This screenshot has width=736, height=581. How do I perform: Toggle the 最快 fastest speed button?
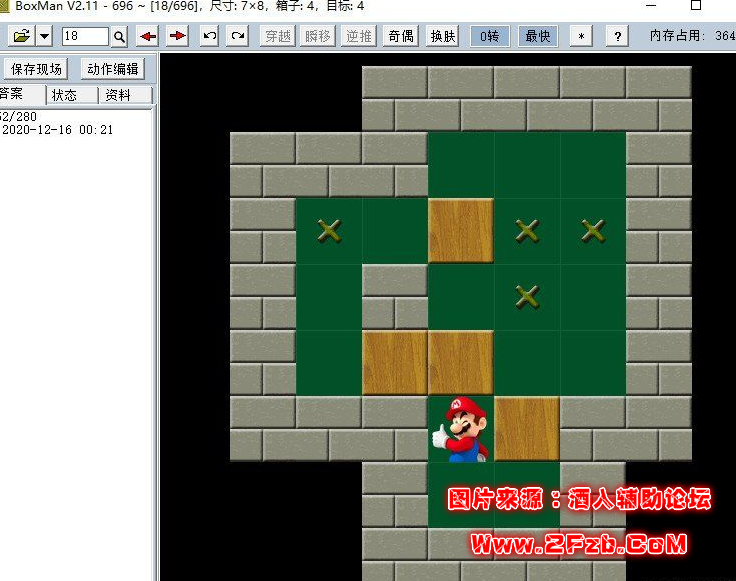(x=537, y=37)
